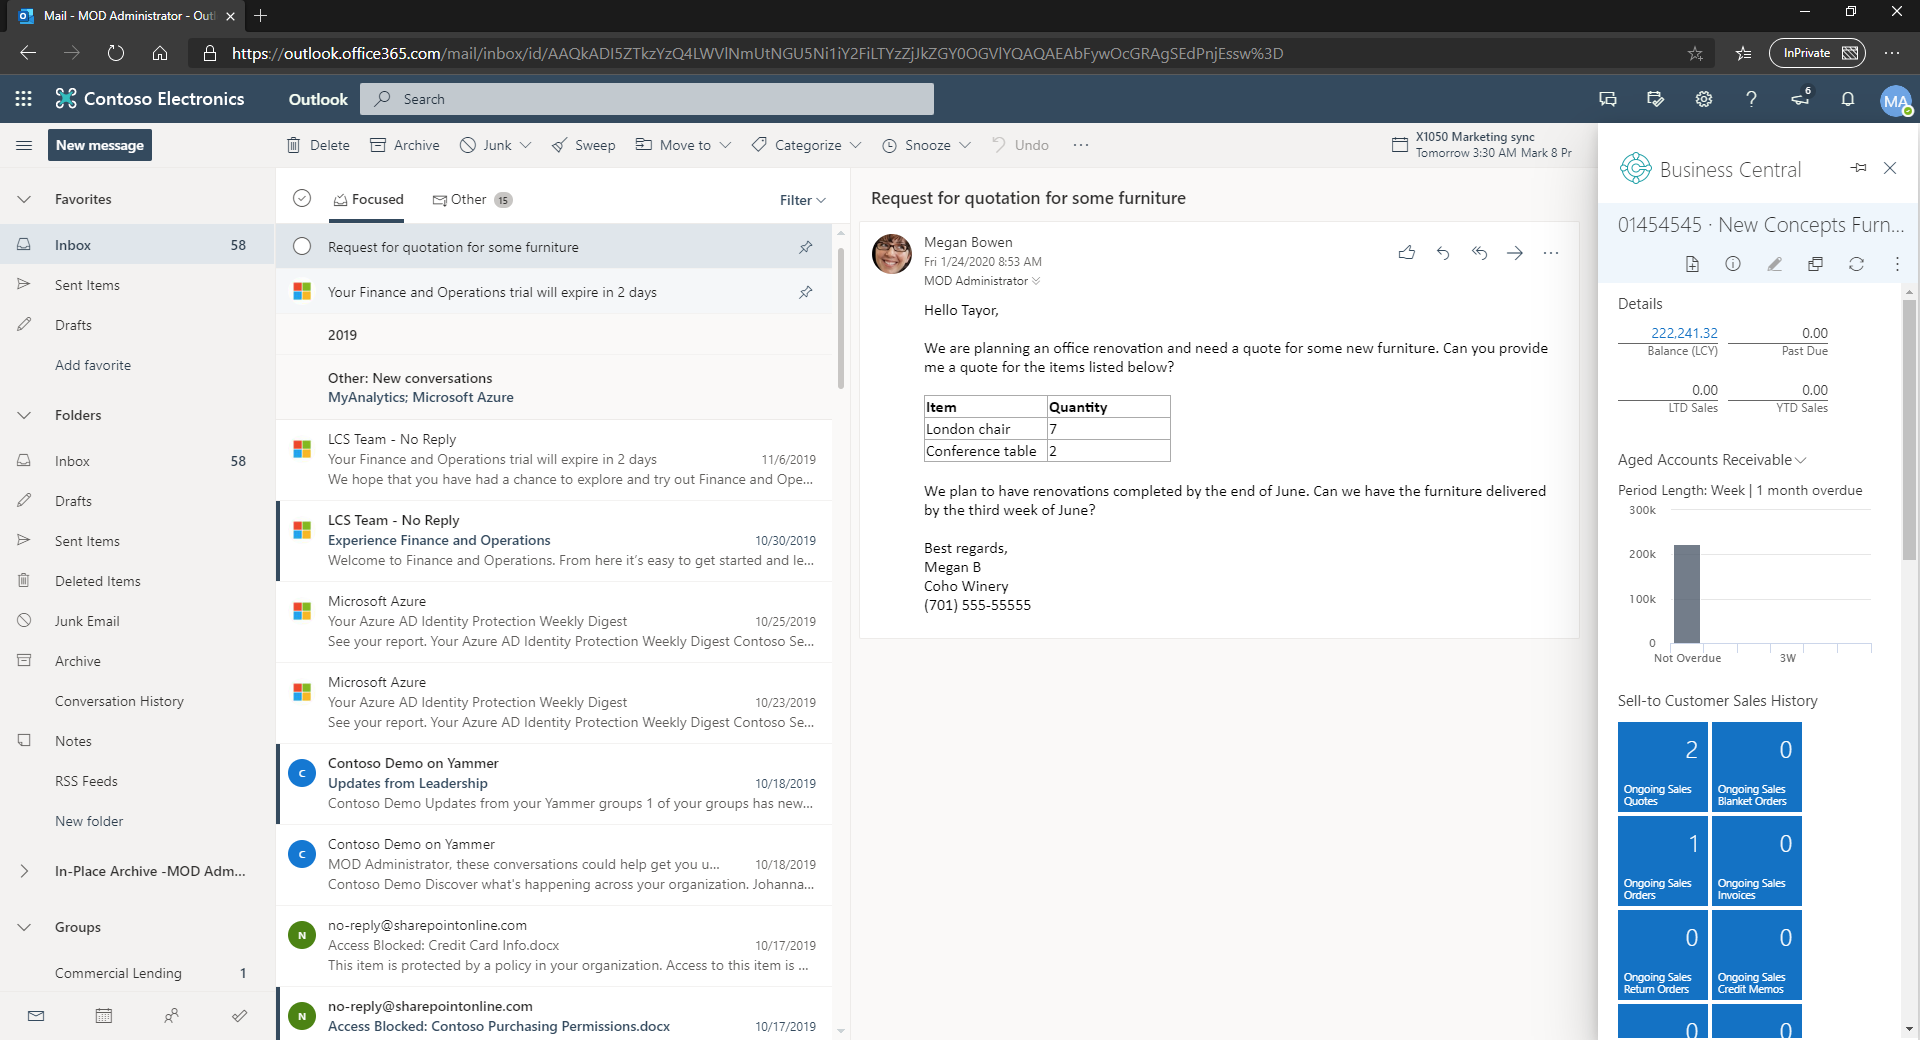The height and width of the screenshot is (1040, 1920).
Task: Click the info icon in Business Central toolbar
Action: 1733,264
